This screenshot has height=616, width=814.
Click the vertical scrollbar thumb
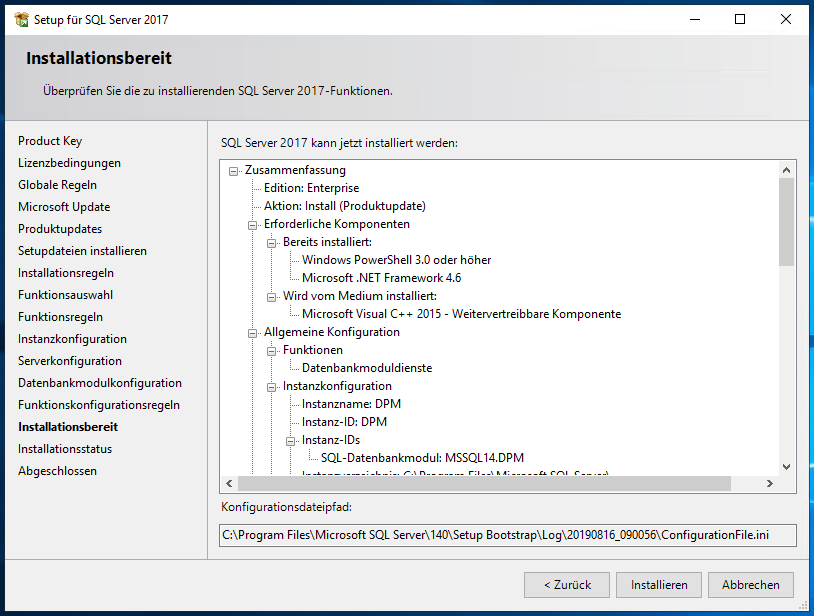[786, 222]
